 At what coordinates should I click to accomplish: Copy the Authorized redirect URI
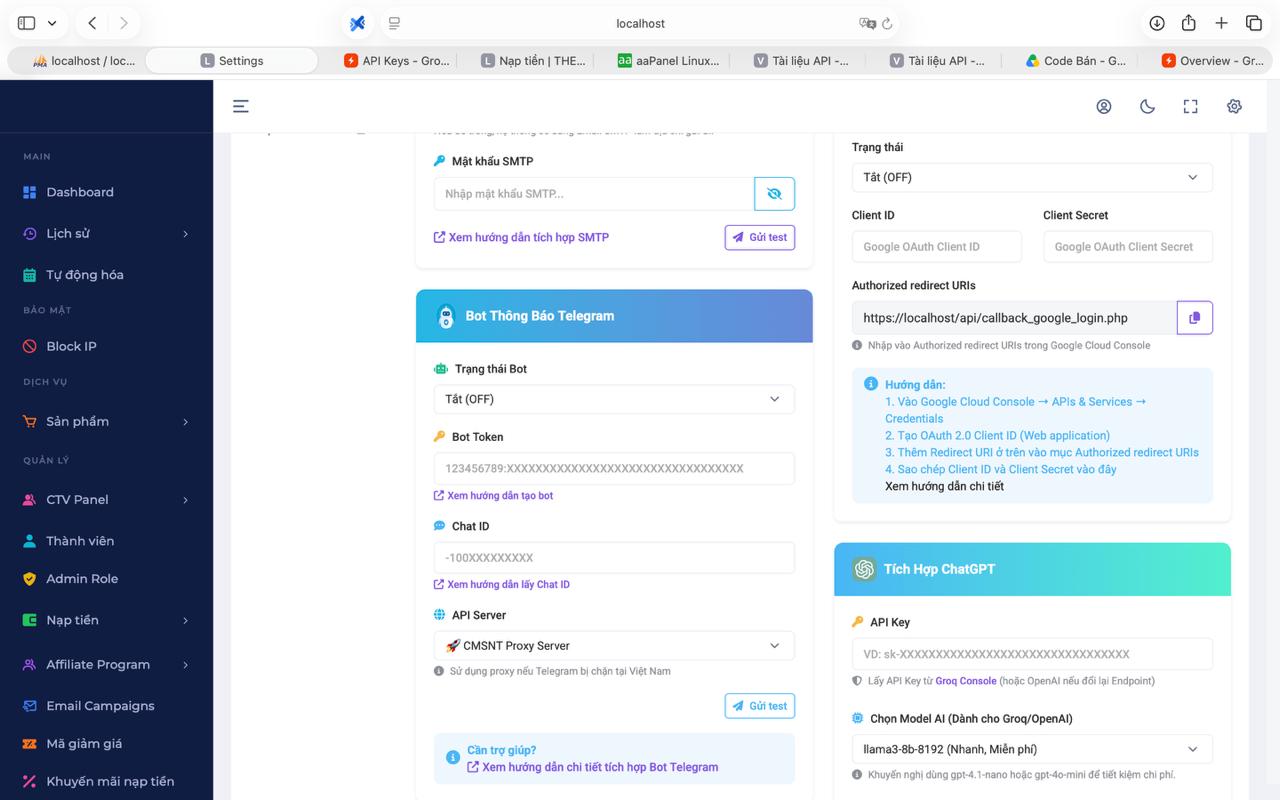pos(1194,318)
